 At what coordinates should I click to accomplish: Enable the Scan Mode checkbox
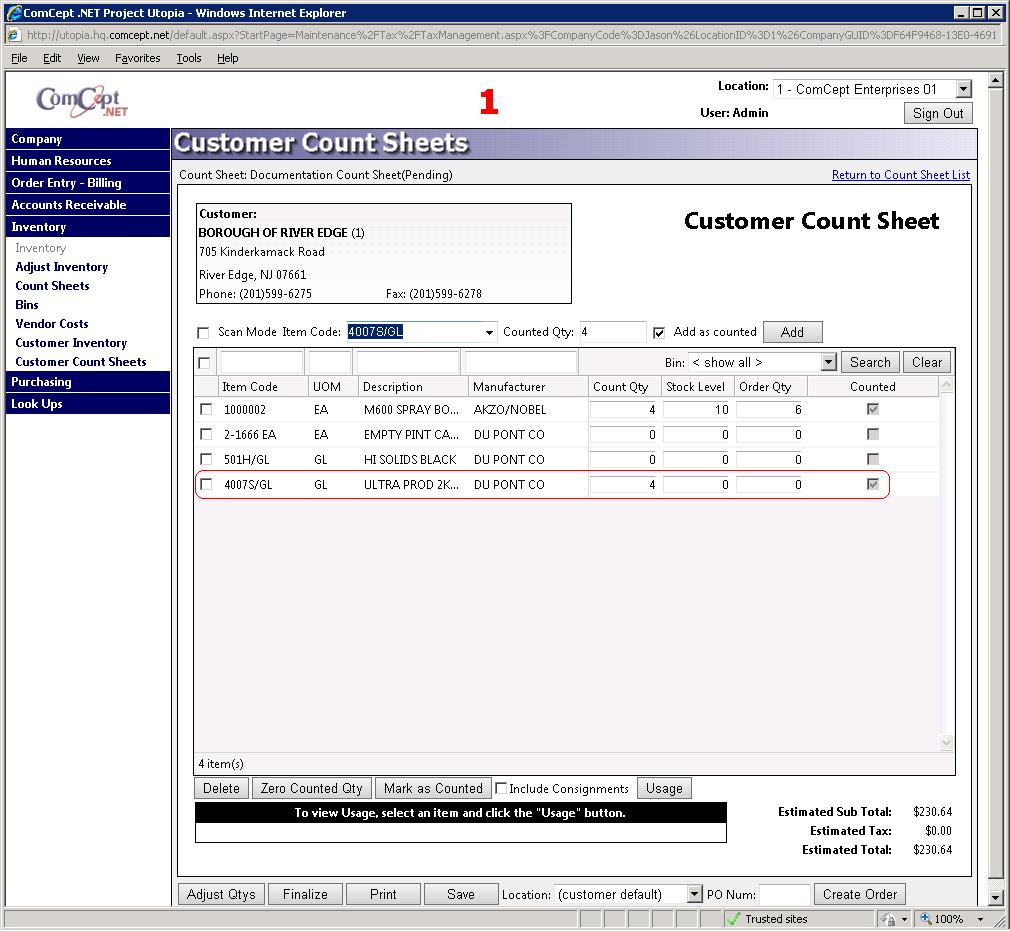click(x=203, y=333)
